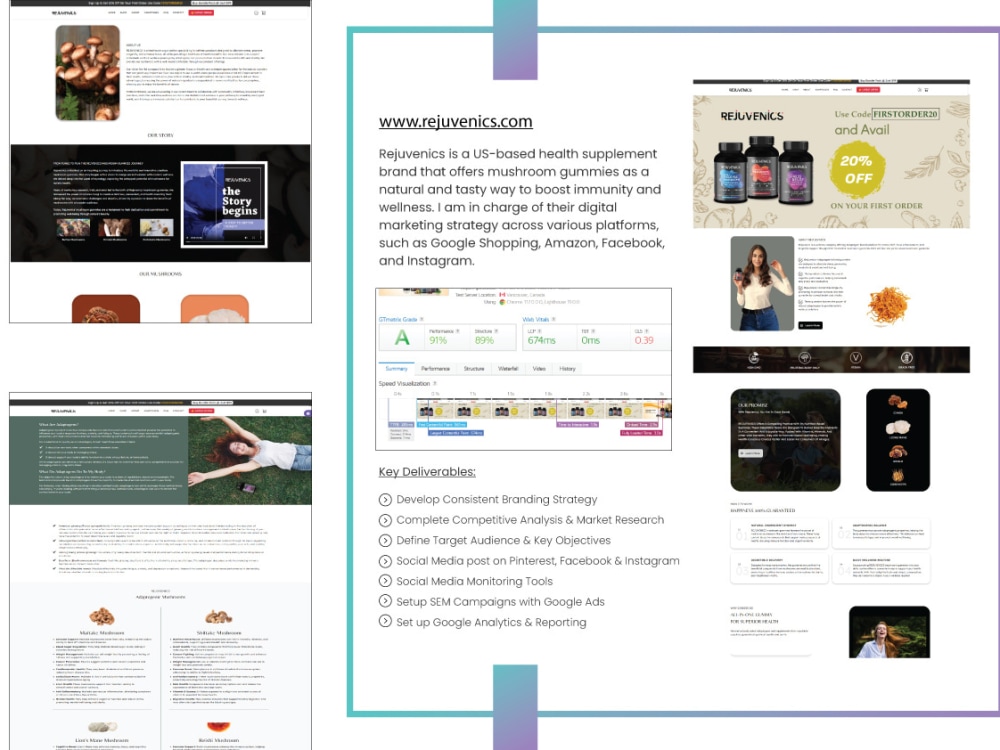Click the last circular icon in dark strip

[x=906, y=358]
